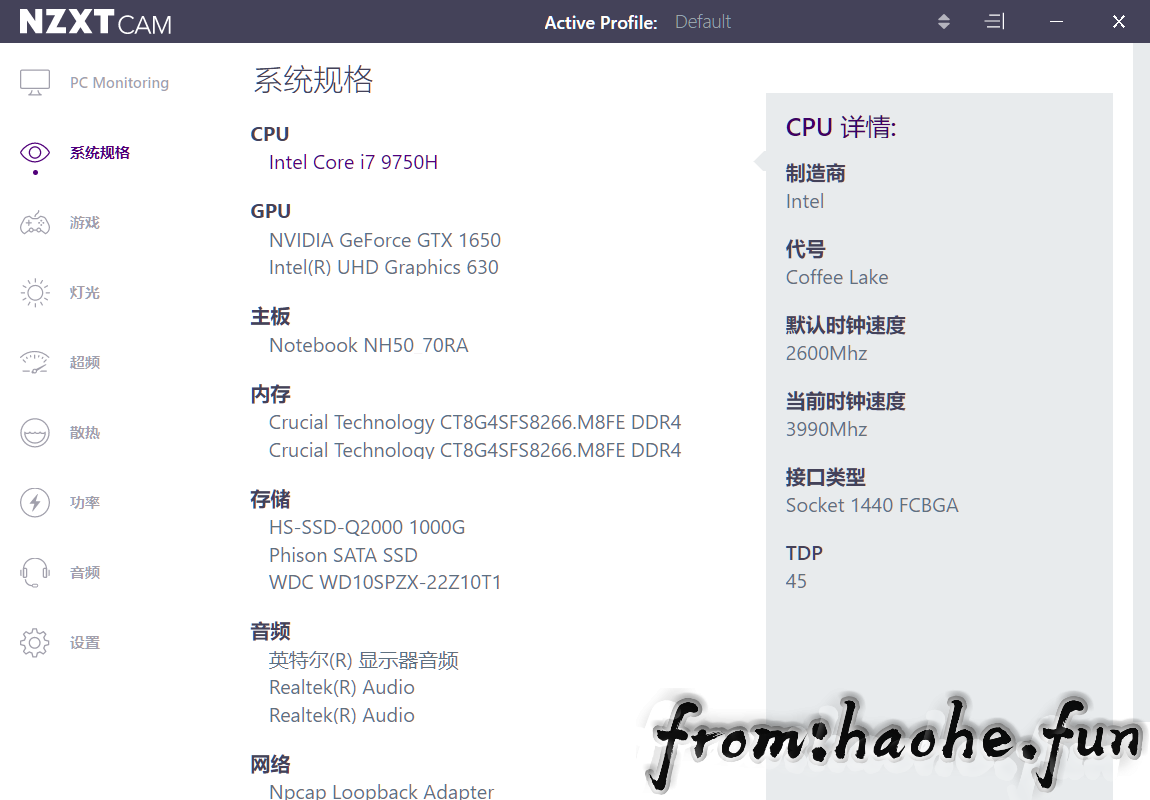The height and width of the screenshot is (800, 1150).
Task: Select Intel(R) UHD Graphics 630 entry
Action: [383, 268]
